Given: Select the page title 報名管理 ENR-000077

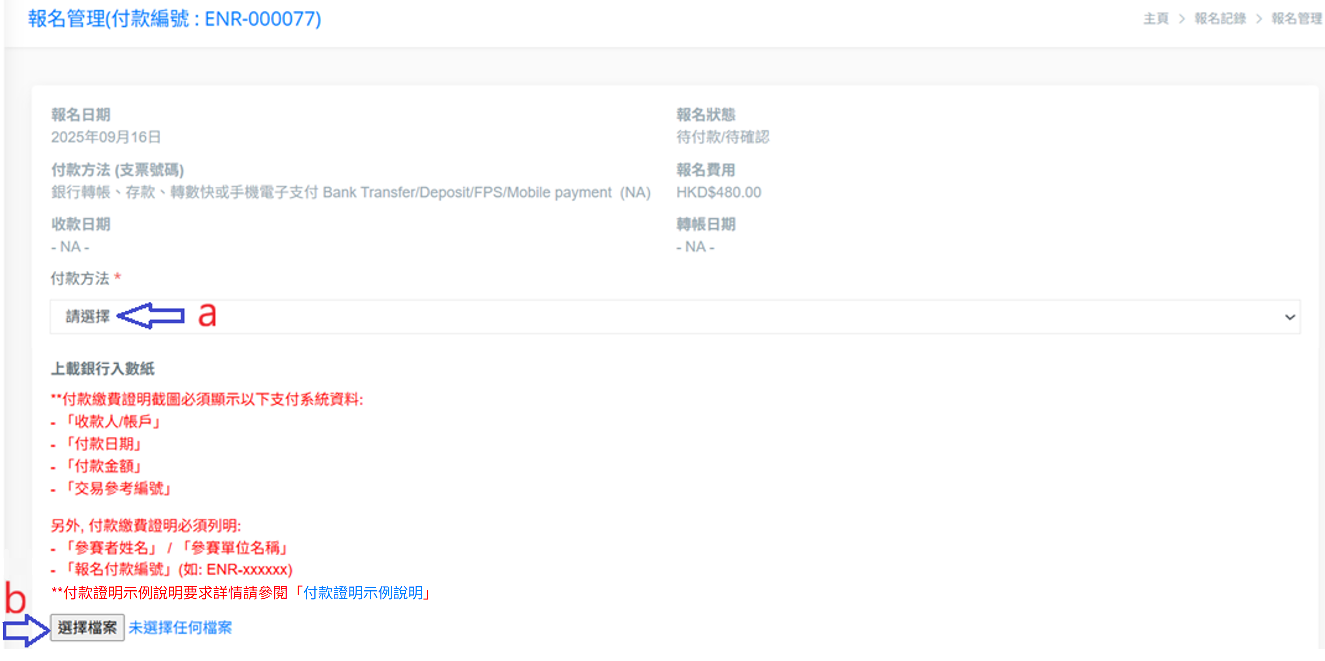Looking at the screenshot, I should point(175,19).
